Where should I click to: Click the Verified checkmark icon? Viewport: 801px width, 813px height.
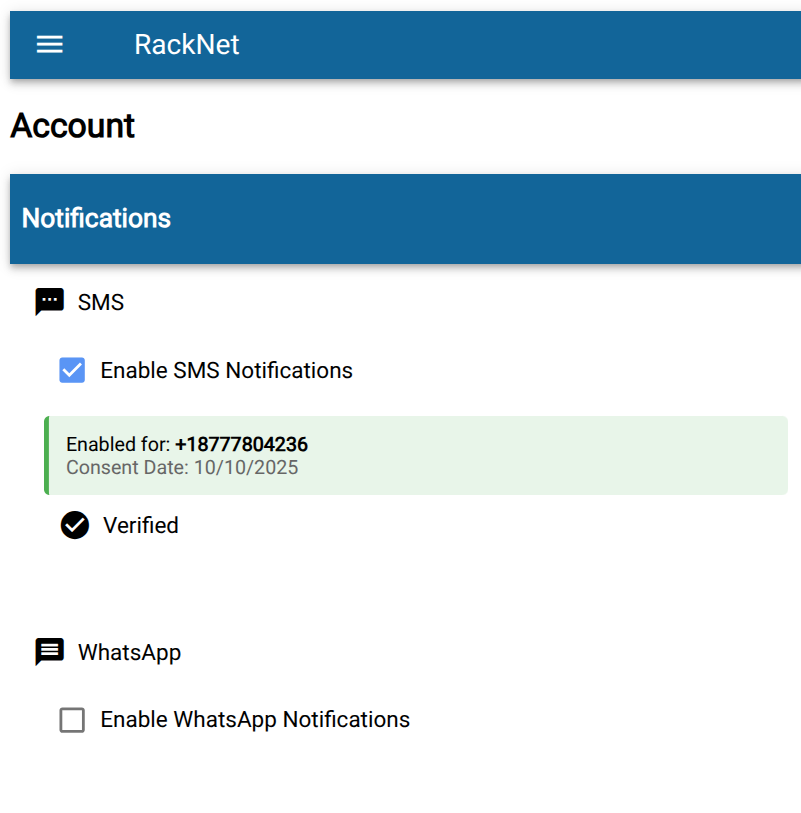point(75,525)
